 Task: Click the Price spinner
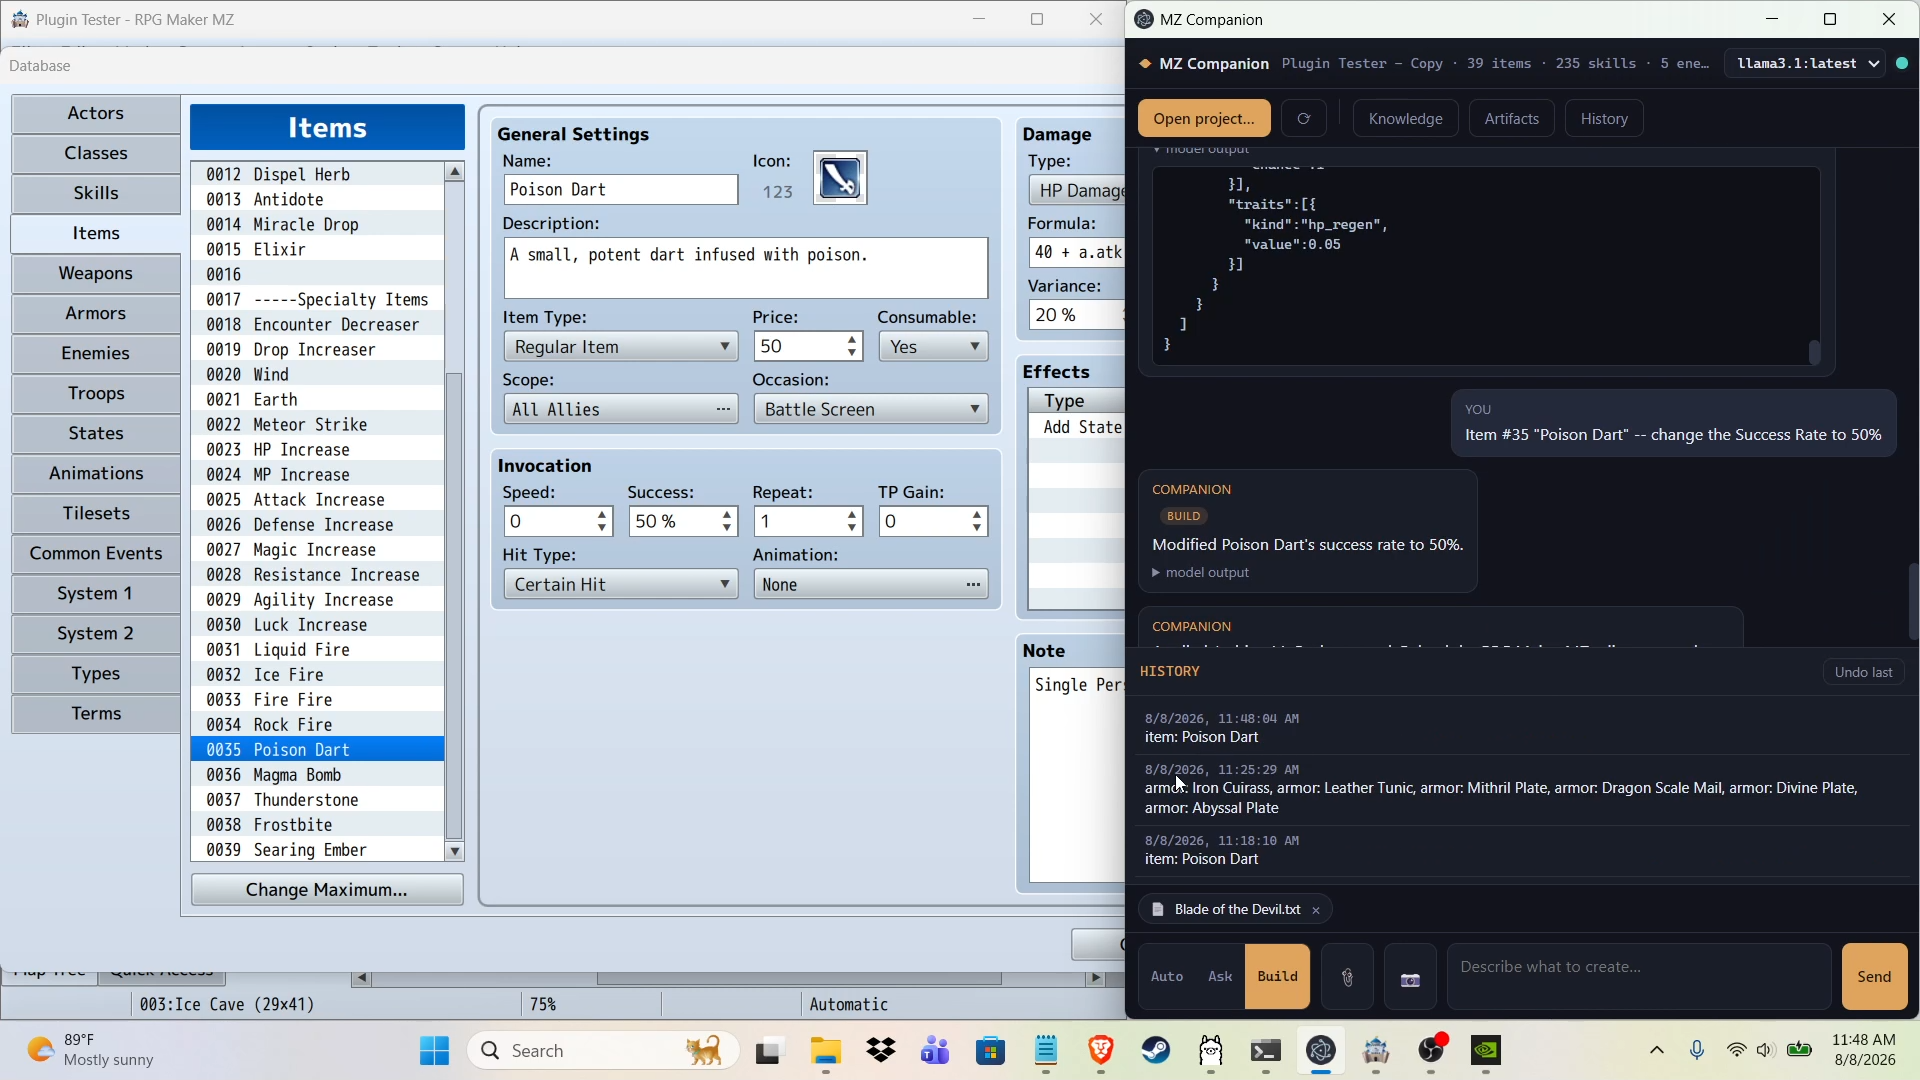tap(808, 347)
